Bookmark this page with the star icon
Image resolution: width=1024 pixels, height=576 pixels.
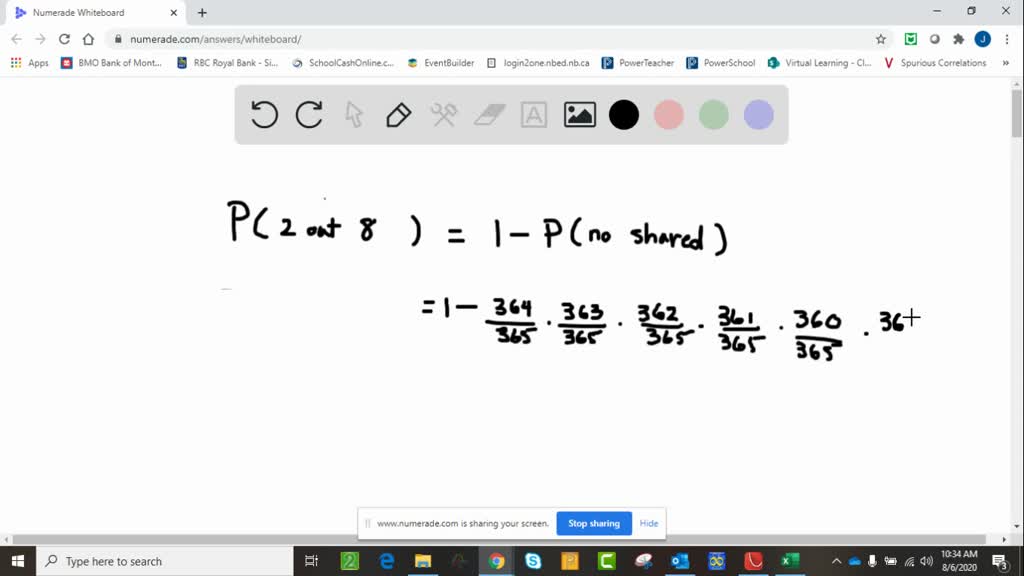879,37
